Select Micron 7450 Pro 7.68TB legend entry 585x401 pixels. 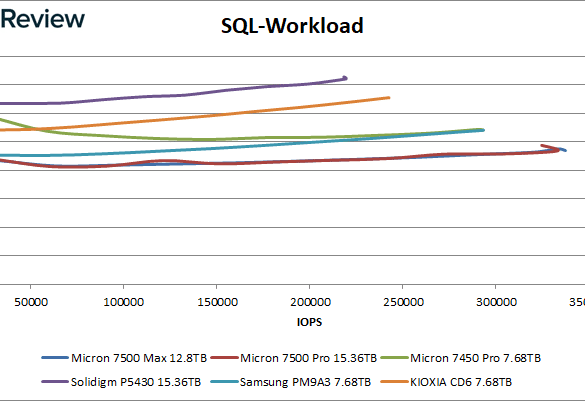pyautogui.click(x=461, y=358)
